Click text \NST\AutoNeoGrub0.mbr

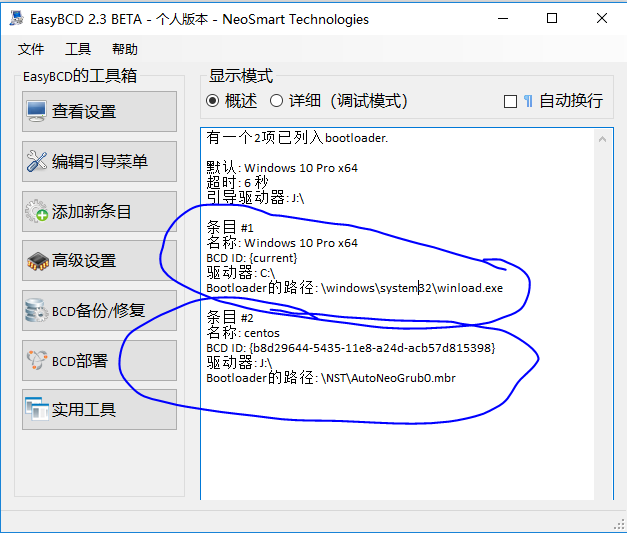point(388,378)
